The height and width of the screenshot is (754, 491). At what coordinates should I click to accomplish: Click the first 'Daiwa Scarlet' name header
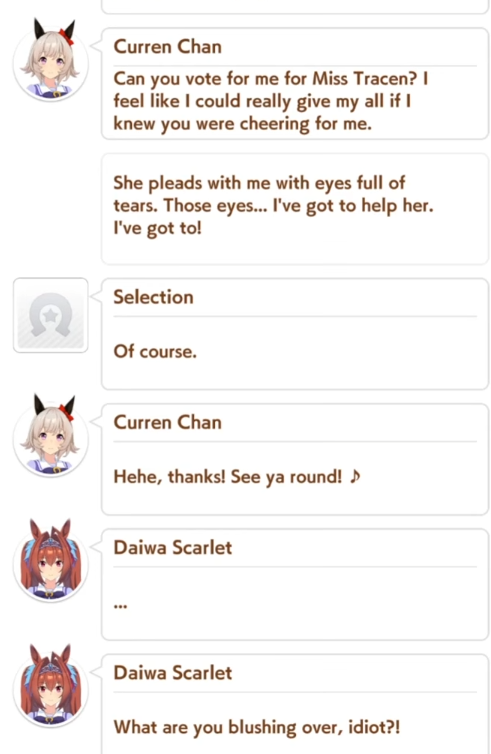click(x=173, y=548)
